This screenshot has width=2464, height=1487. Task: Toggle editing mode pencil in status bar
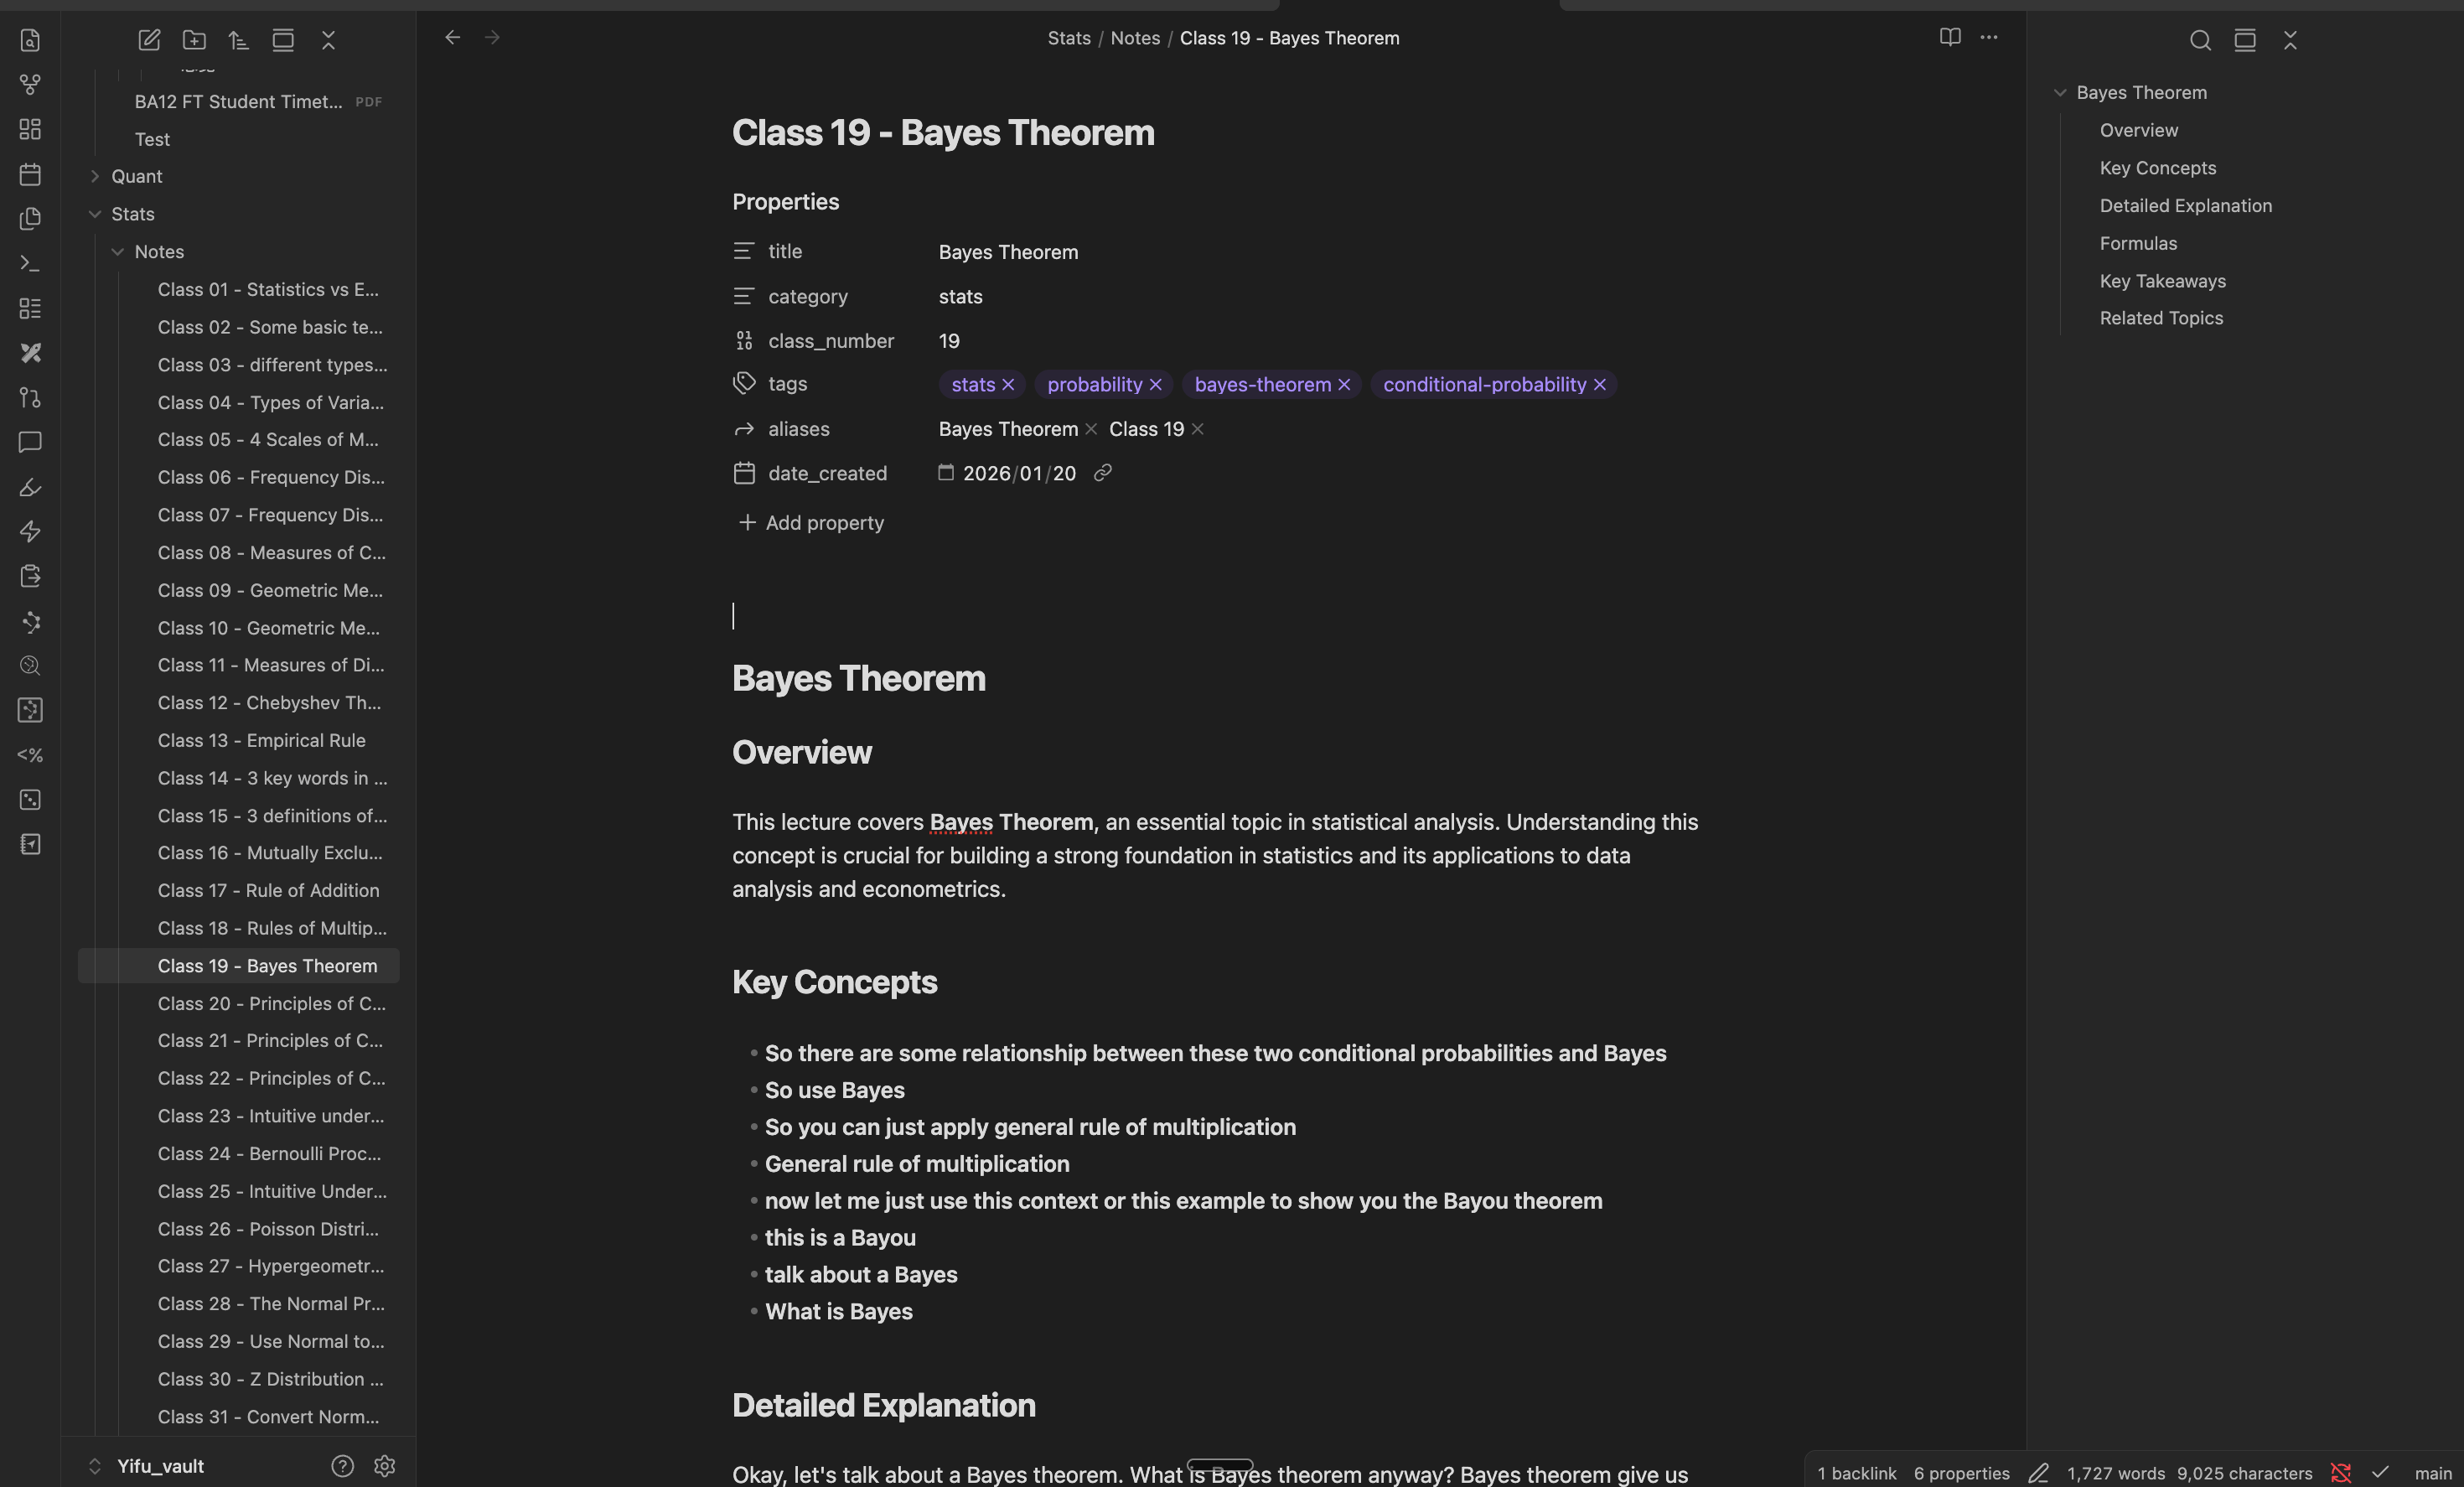click(2037, 1473)
